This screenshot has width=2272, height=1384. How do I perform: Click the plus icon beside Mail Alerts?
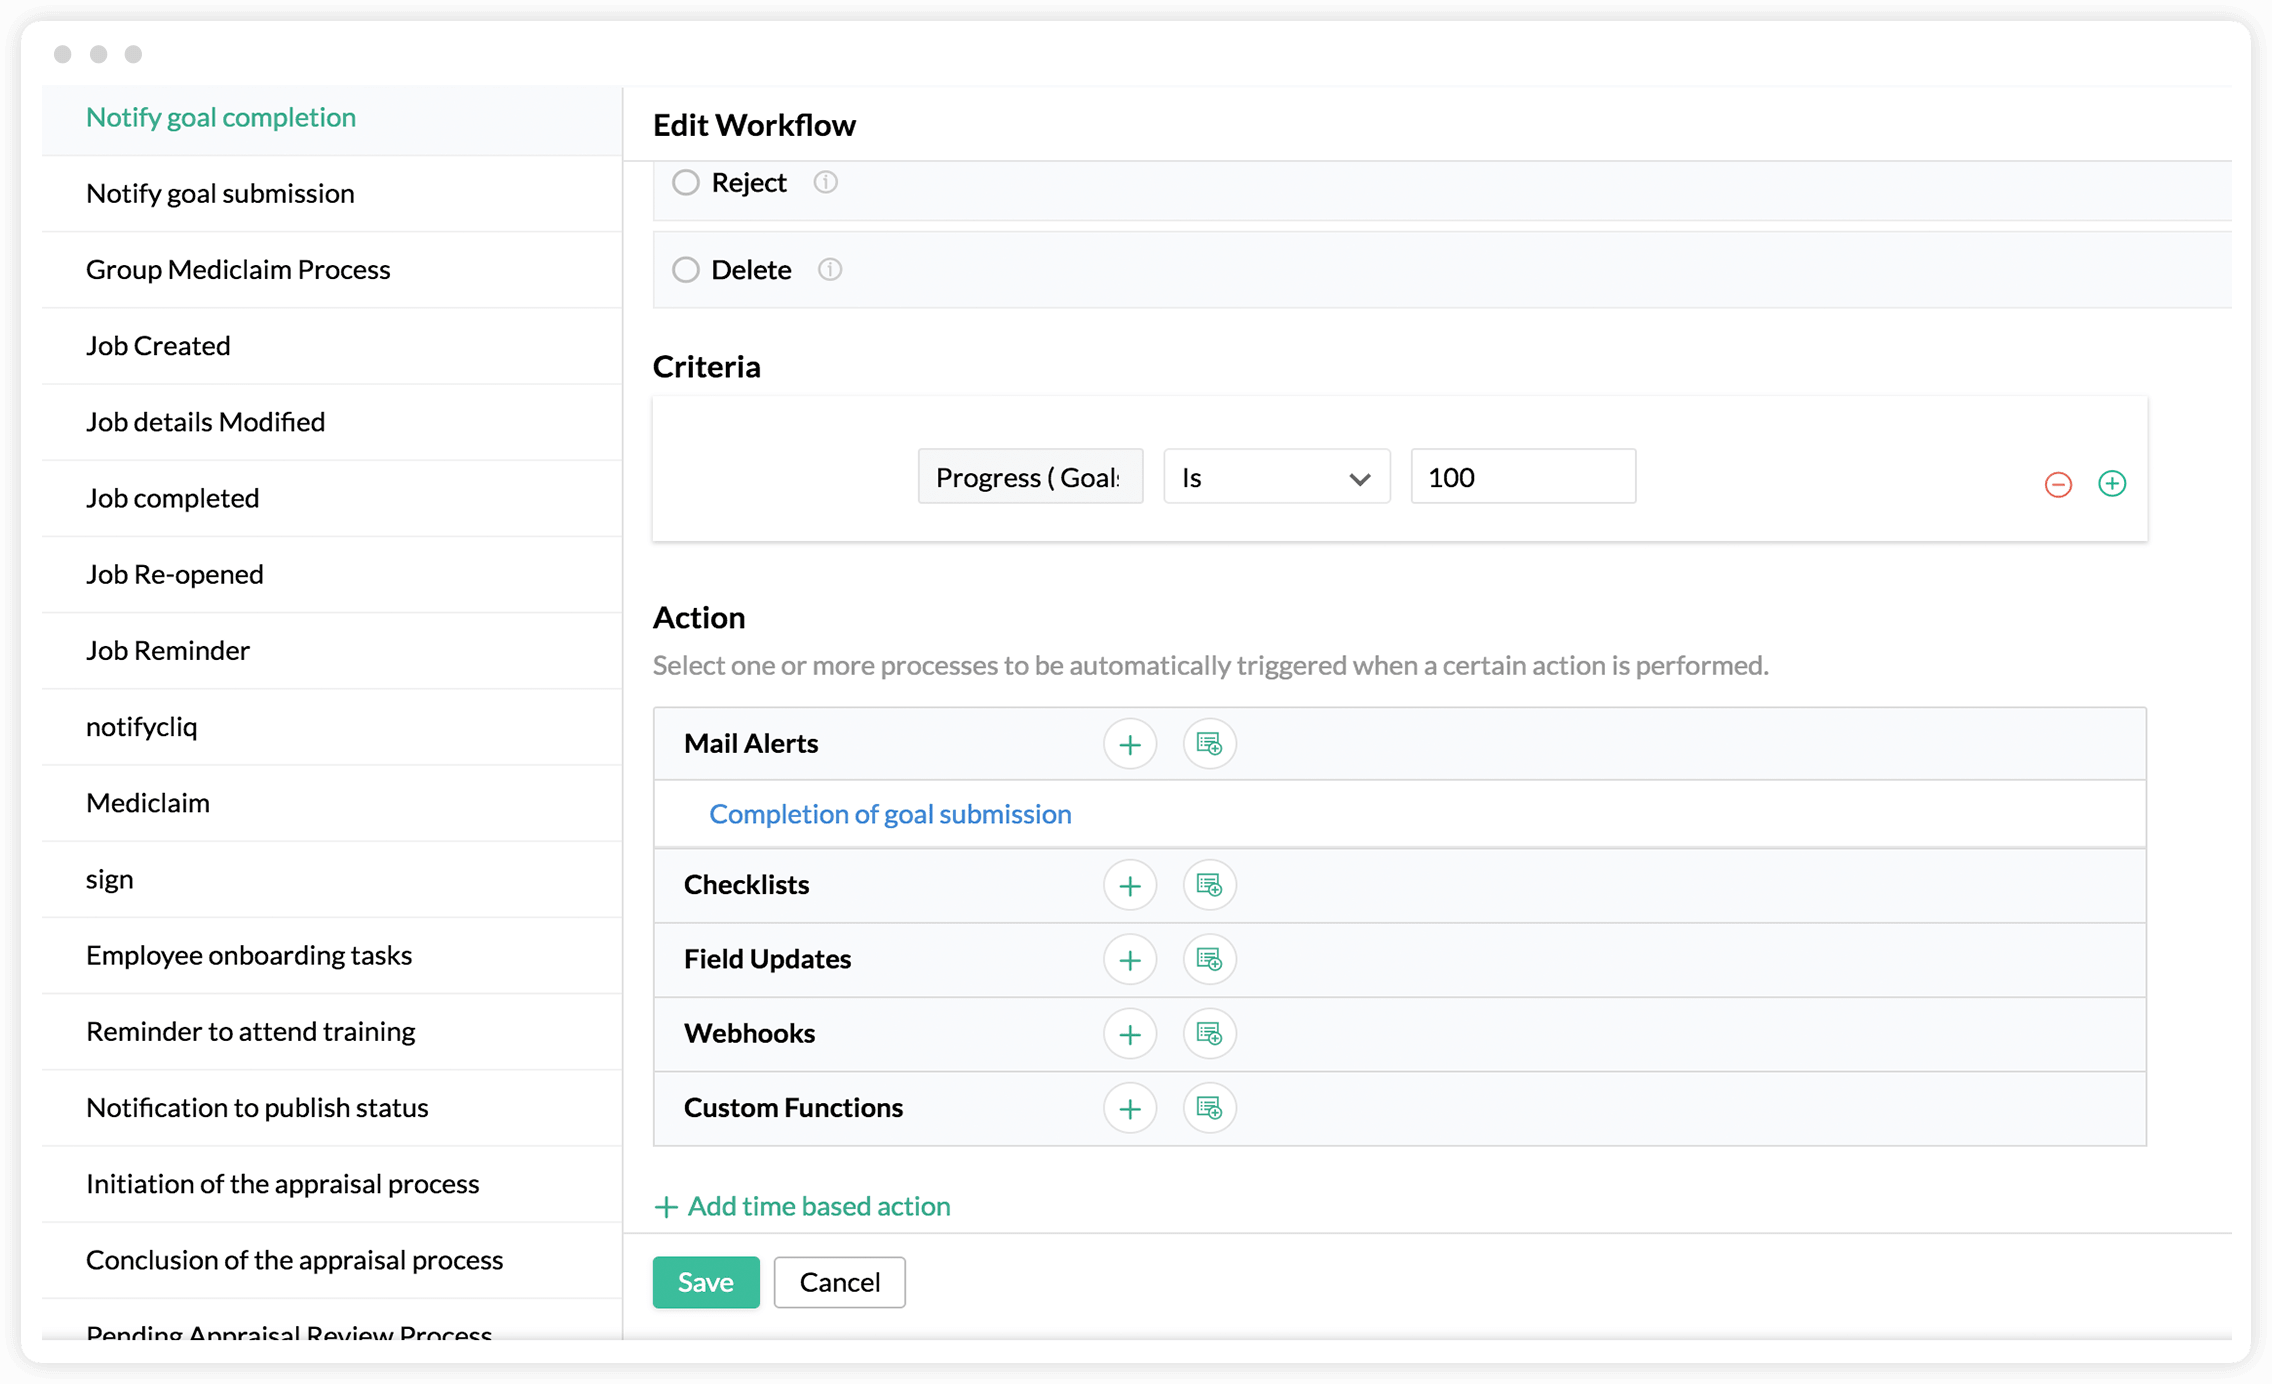point(1129,744)
